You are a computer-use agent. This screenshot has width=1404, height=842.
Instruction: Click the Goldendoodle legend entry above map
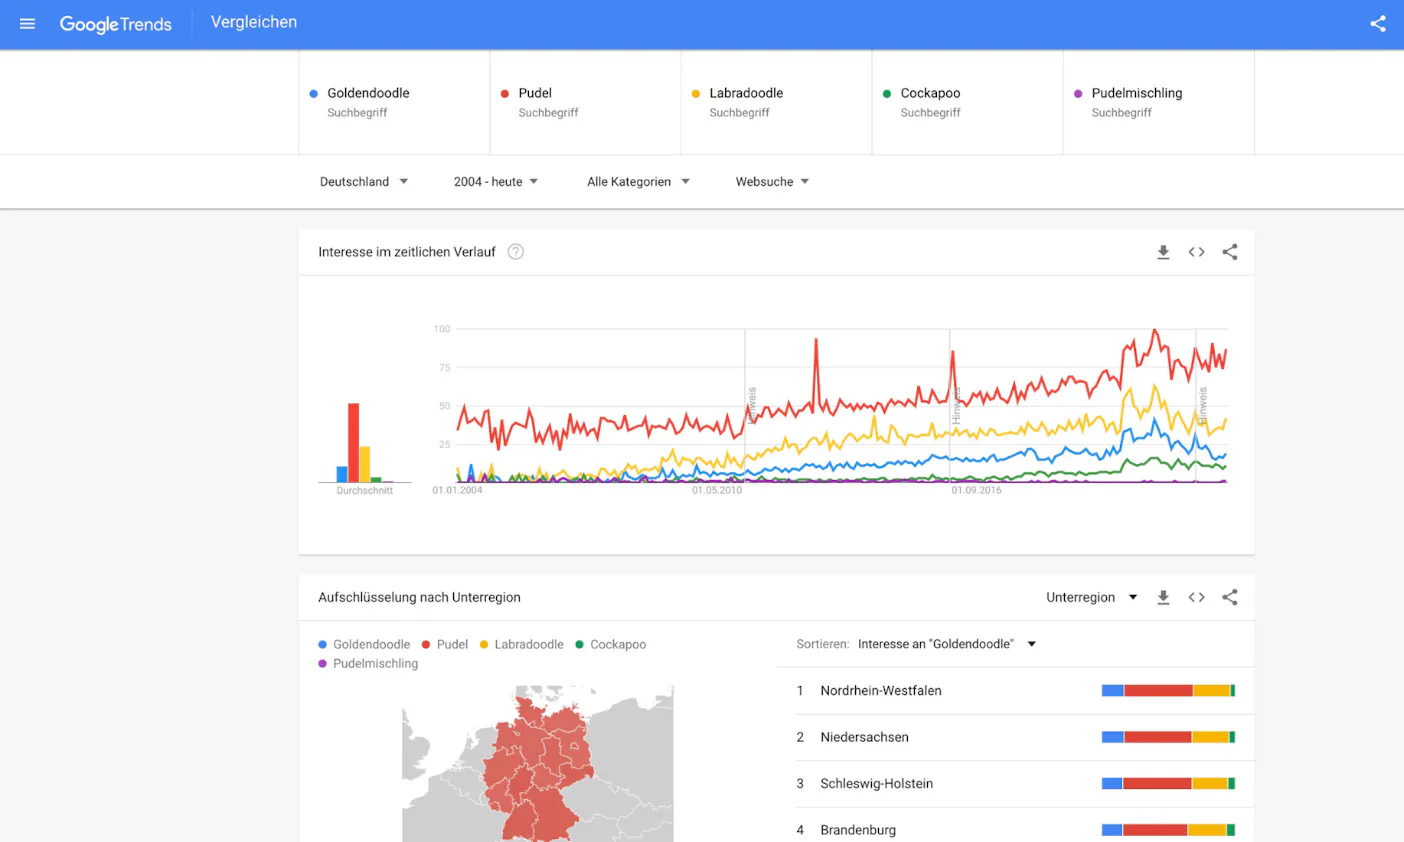tap(364, 645)
